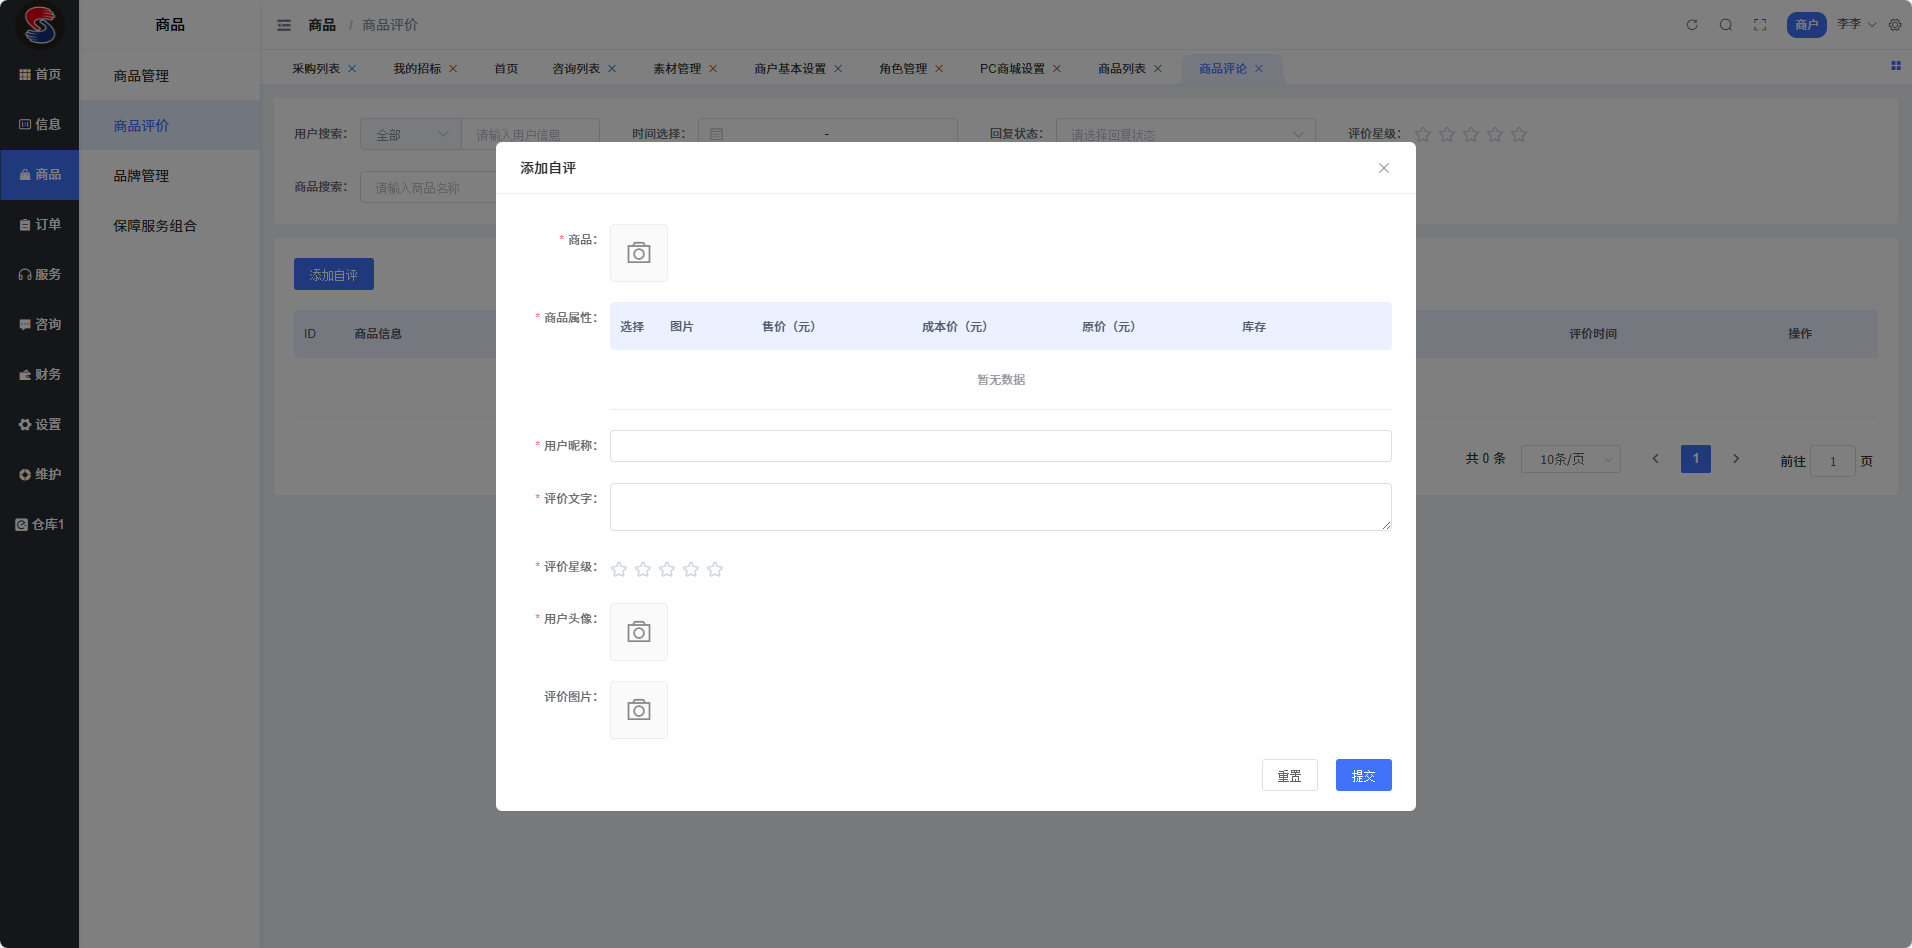Click the product image upload camera icon
Screen dimensions: 1912x948
[638, 253]
